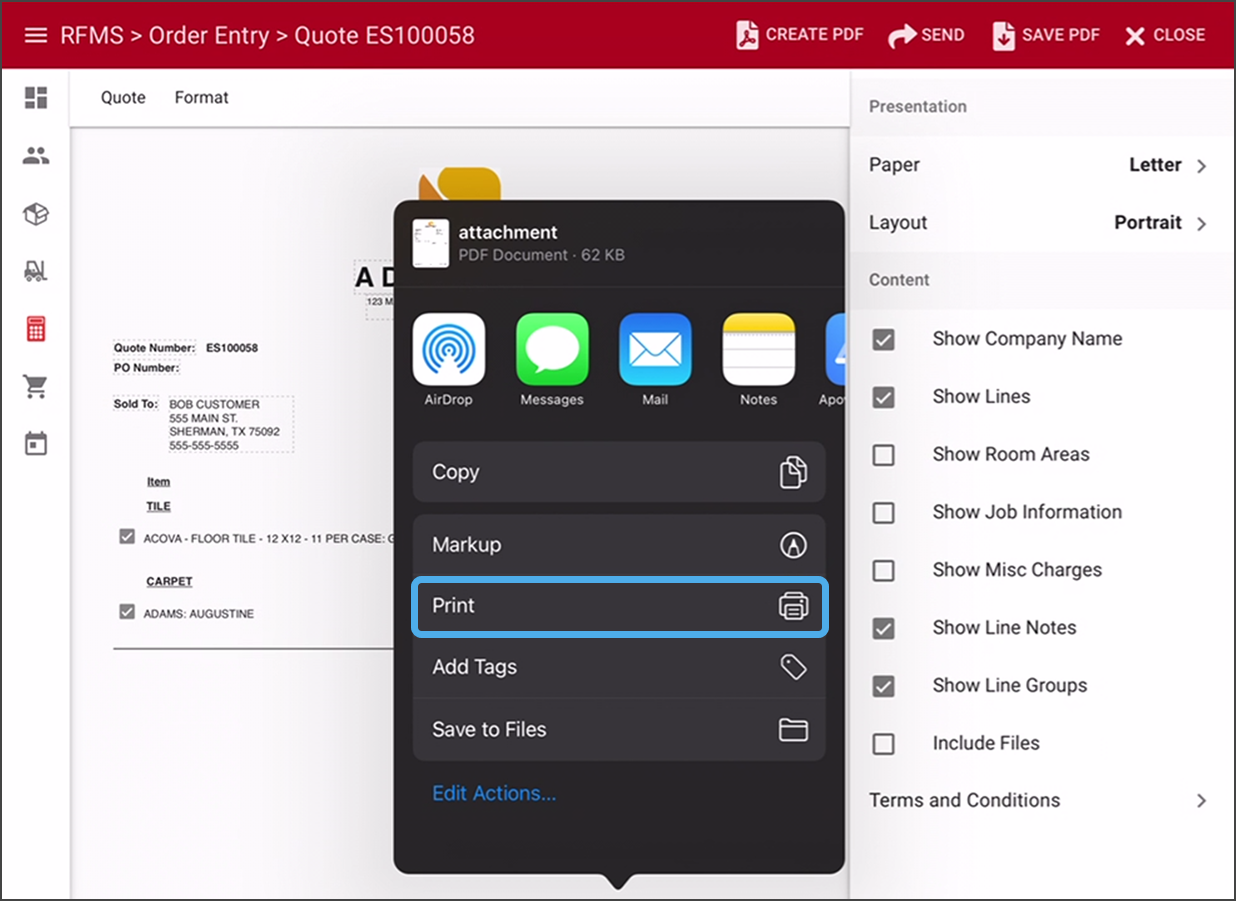The height and width of the screenshot is (901, 1236).
Task: Open the calendar icon in the sidebar
Action: coord(36,442)
